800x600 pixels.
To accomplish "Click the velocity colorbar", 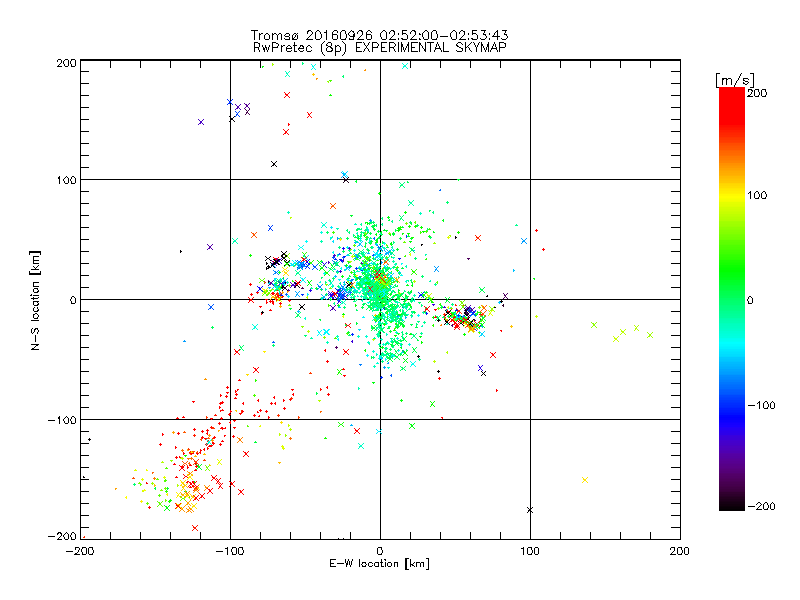I will pos(732,299).
